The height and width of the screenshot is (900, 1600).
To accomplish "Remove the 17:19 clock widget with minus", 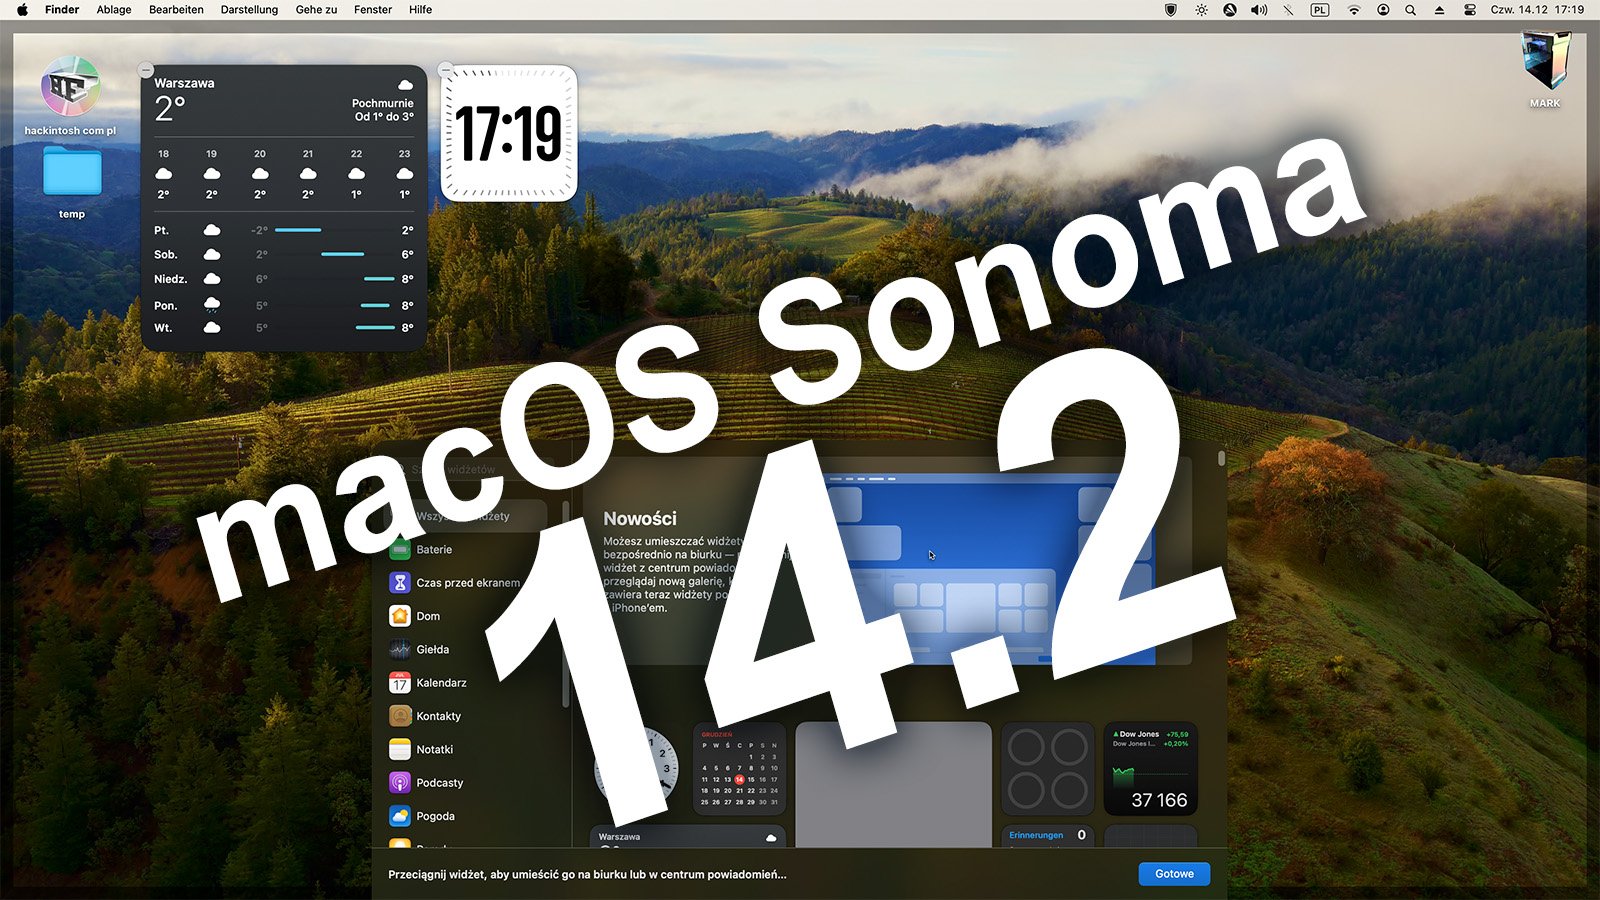I will point(446,70).
